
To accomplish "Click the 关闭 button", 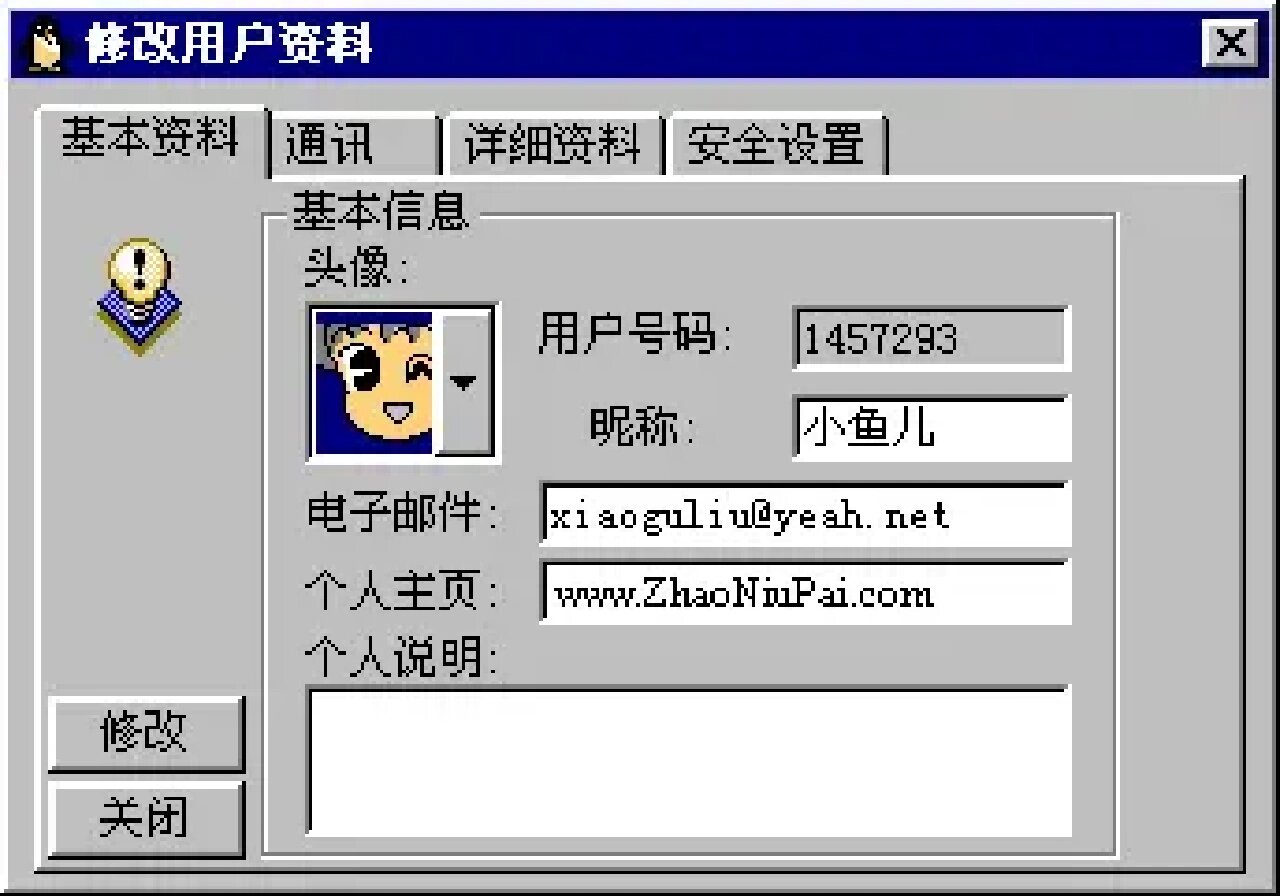I will (x=145, y=819).
